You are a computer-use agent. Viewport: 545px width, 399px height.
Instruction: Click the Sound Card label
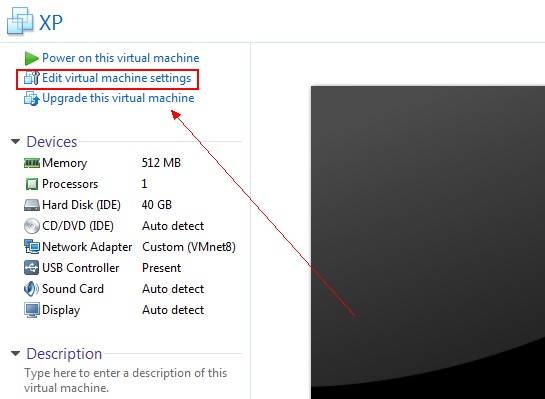pos(73,289)
